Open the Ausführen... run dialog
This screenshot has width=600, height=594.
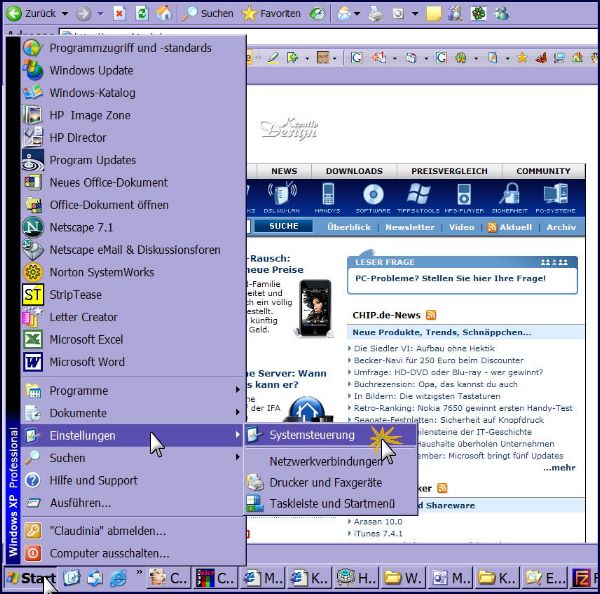click(134, 503)
